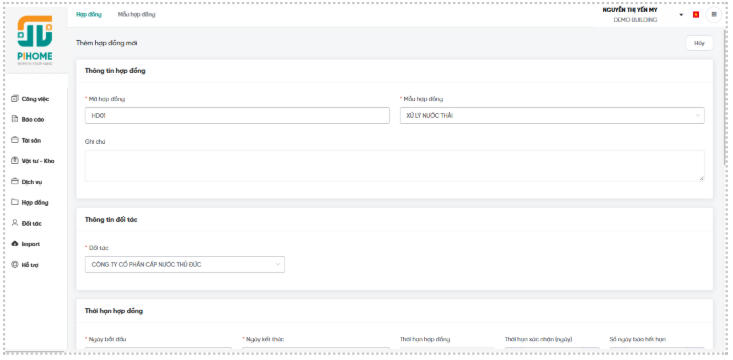Switch to the Mẫu hợp đồng tab
733x360 pixels.
[x=137, y=14]
